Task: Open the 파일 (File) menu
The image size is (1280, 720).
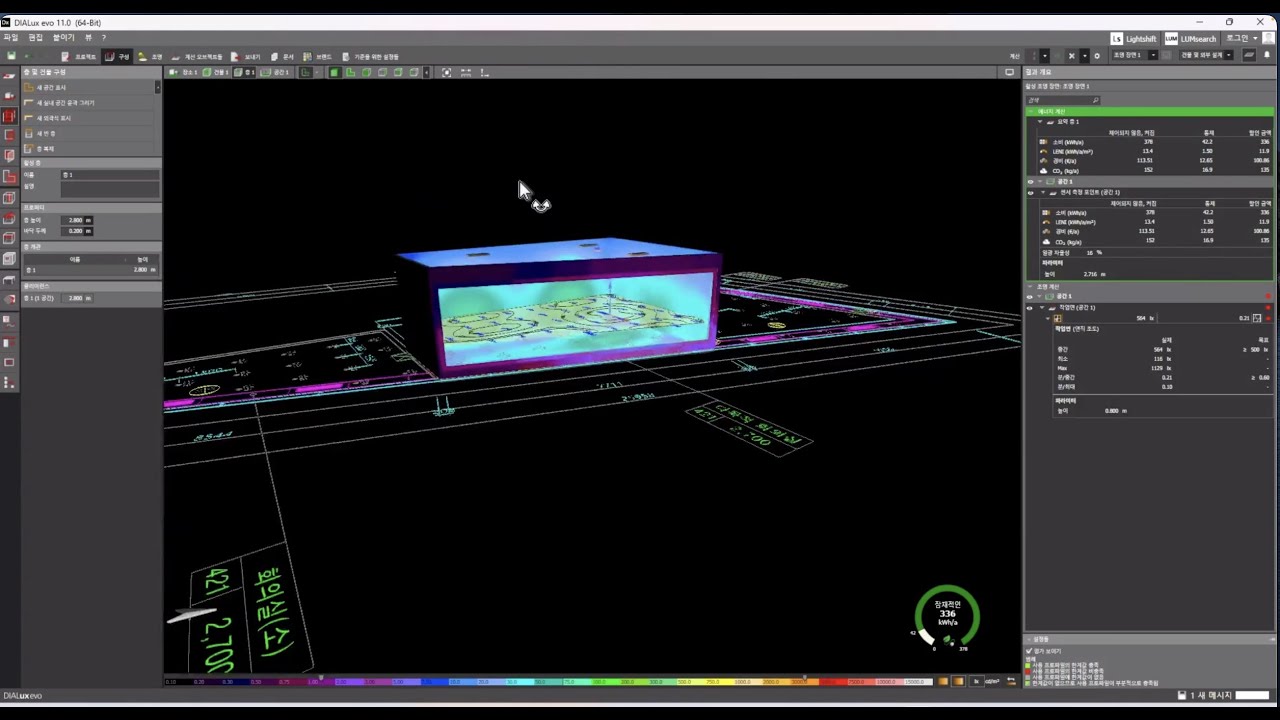Action: tap(11, 37)
